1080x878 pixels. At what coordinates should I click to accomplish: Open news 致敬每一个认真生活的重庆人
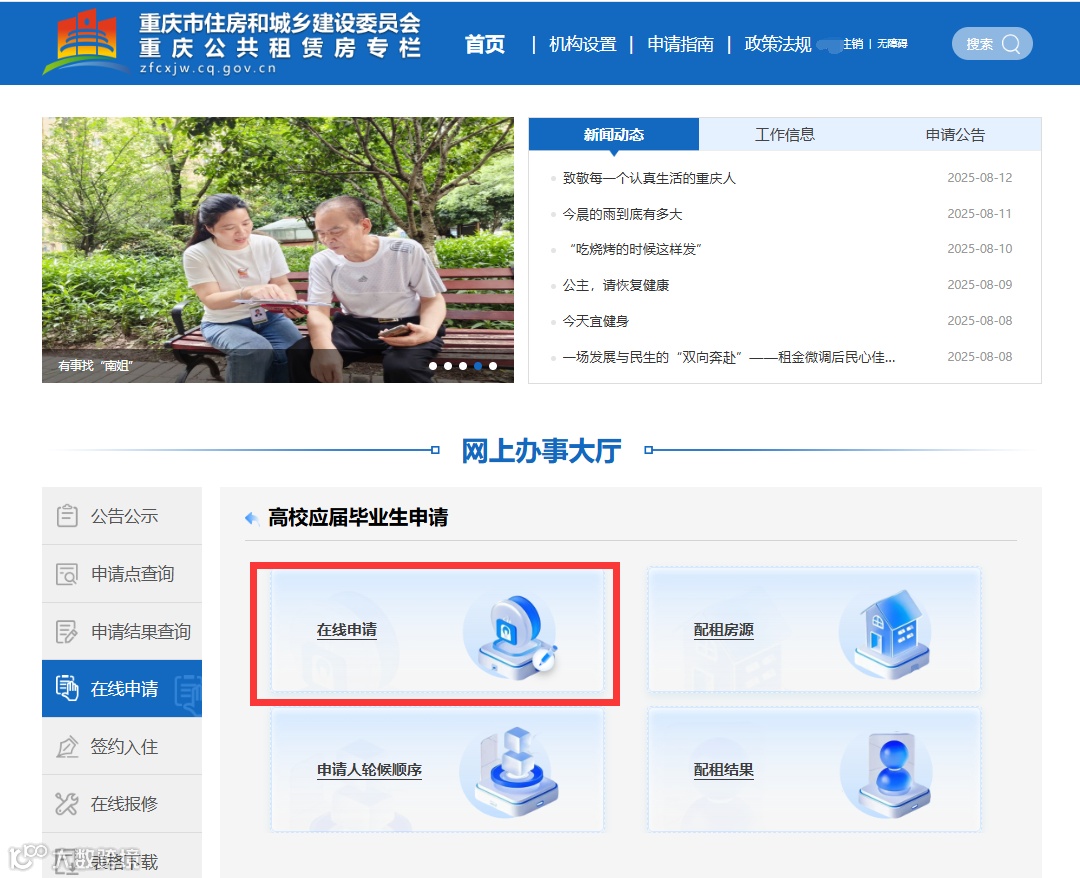(x=649, y=178)
